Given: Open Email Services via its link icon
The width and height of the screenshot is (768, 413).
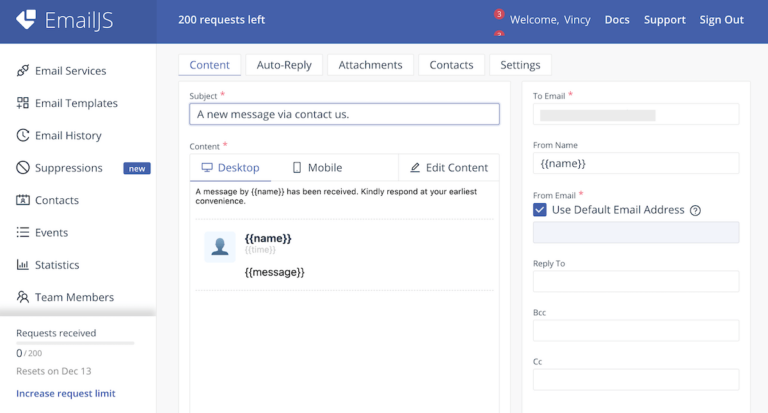Looking at the screenshot, I should pyautogui.click(x=23, y=71).
